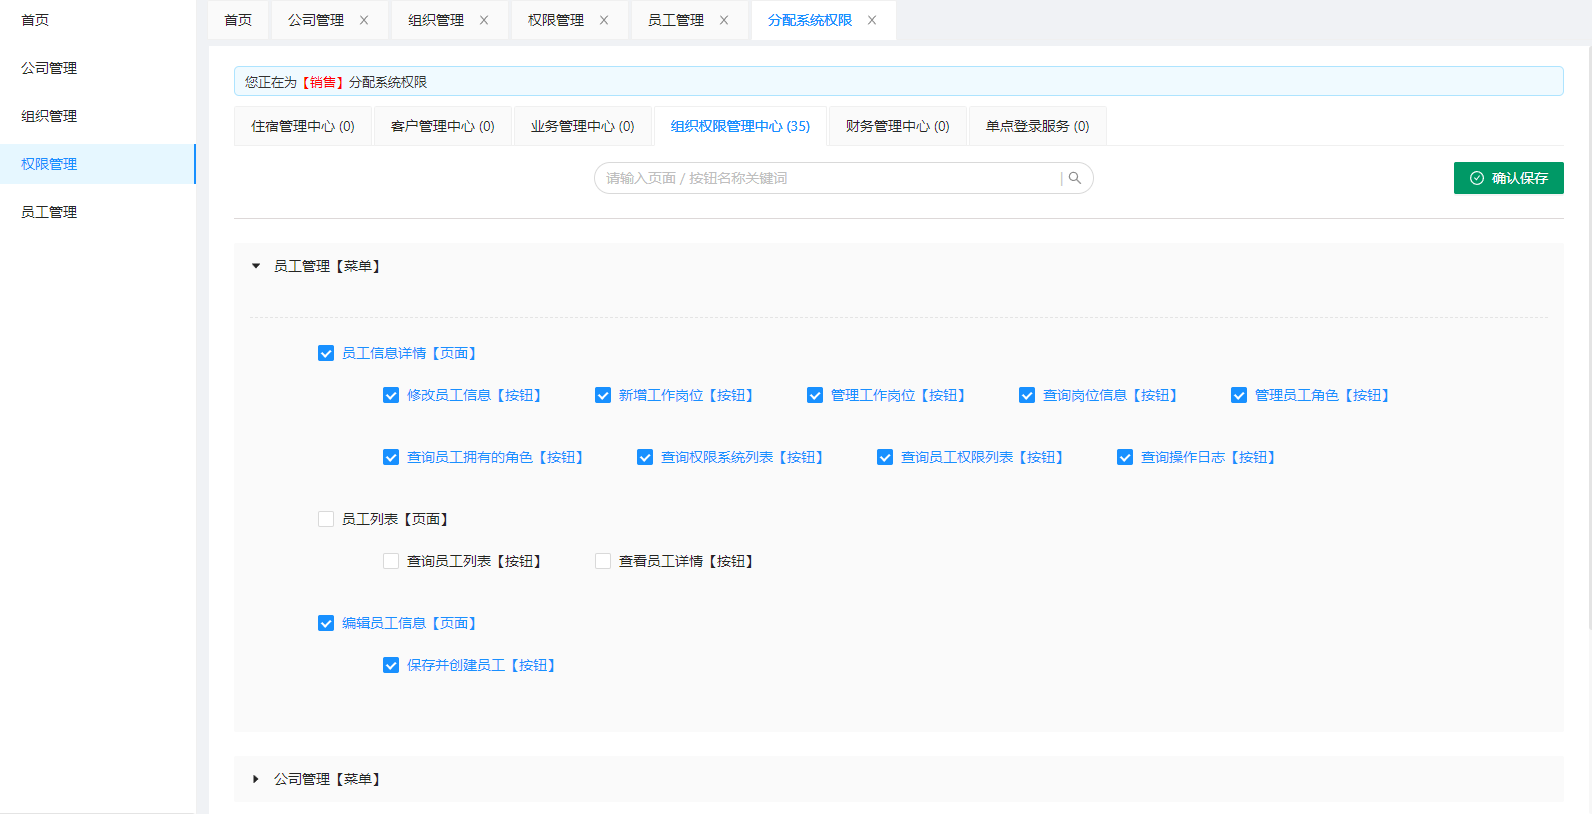The image size is (1592, 814).
Task: Uncheck 查询员工权限列表【按钮】 checkbox
Action: 885,457
